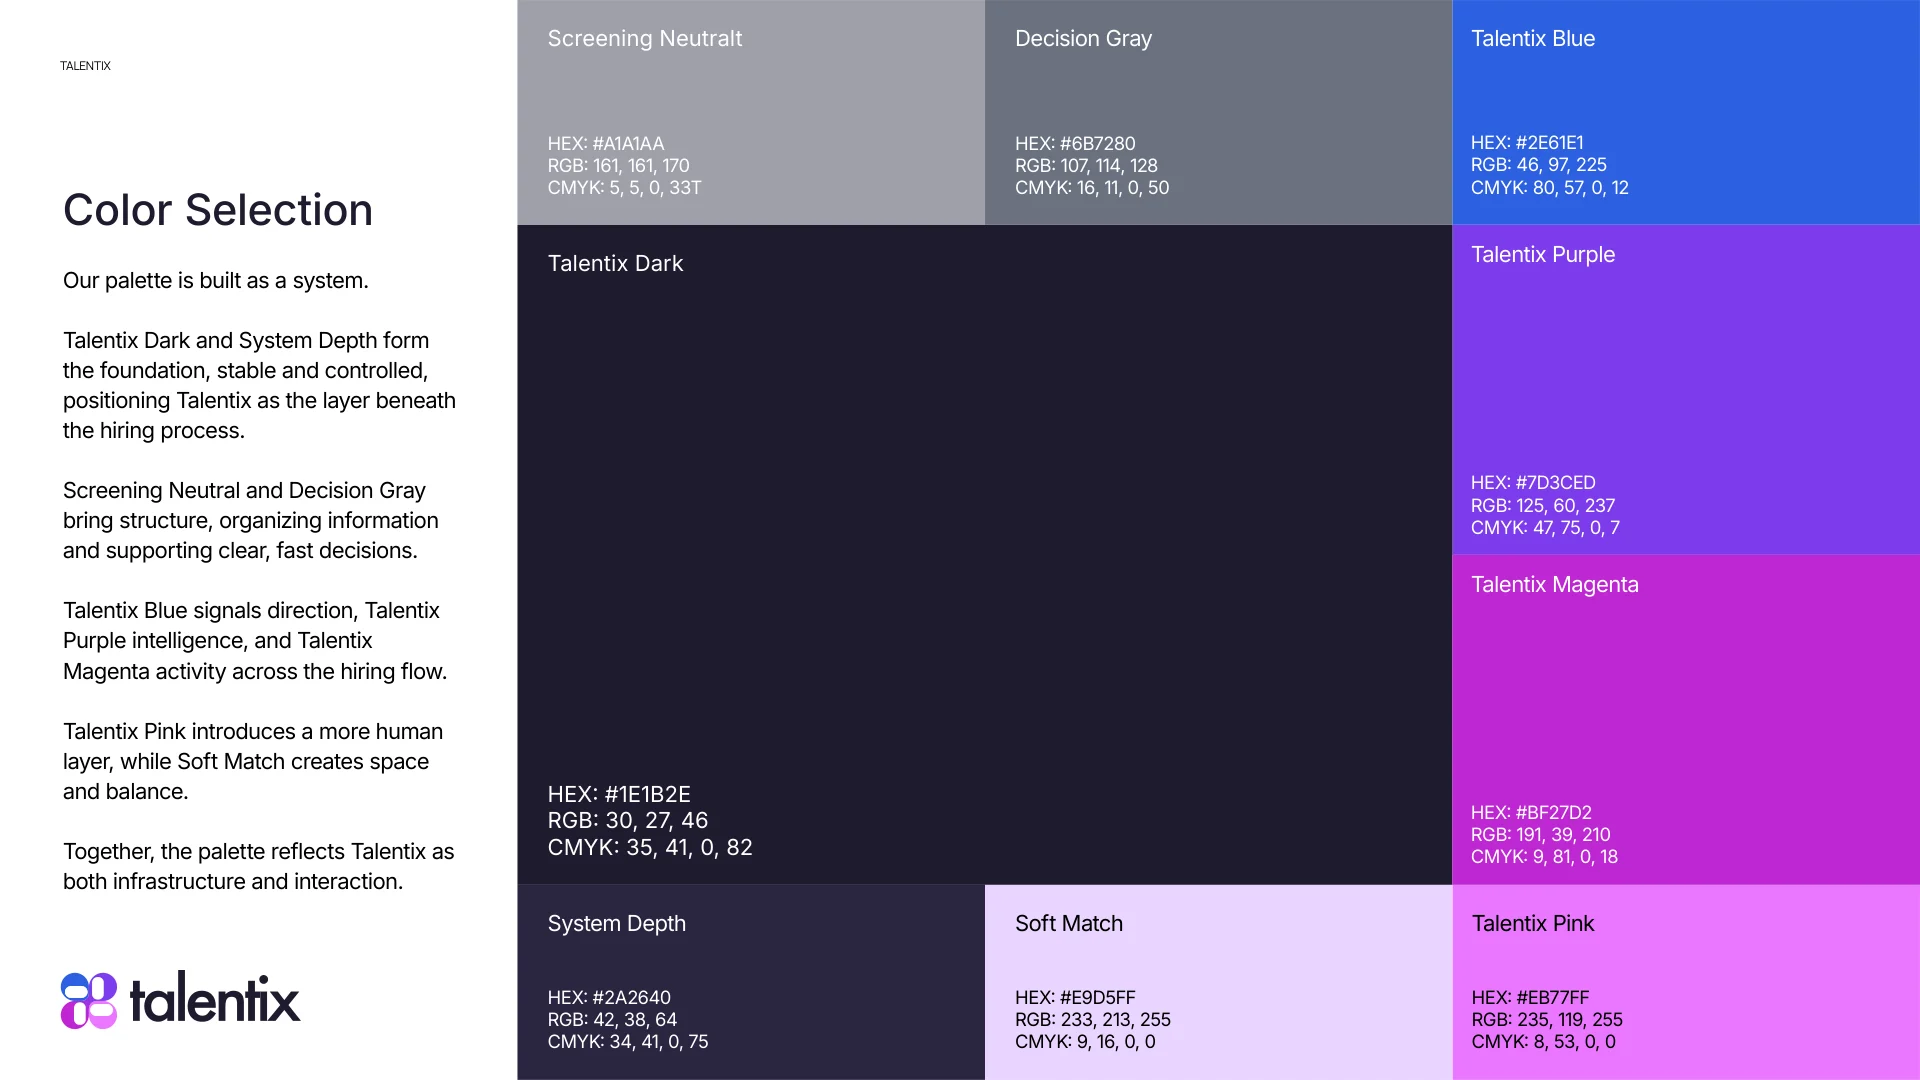Screen dimensions: 1920x1080
Task: Select the text 'HEX: #6B7280'
Action: [1075, 144]
